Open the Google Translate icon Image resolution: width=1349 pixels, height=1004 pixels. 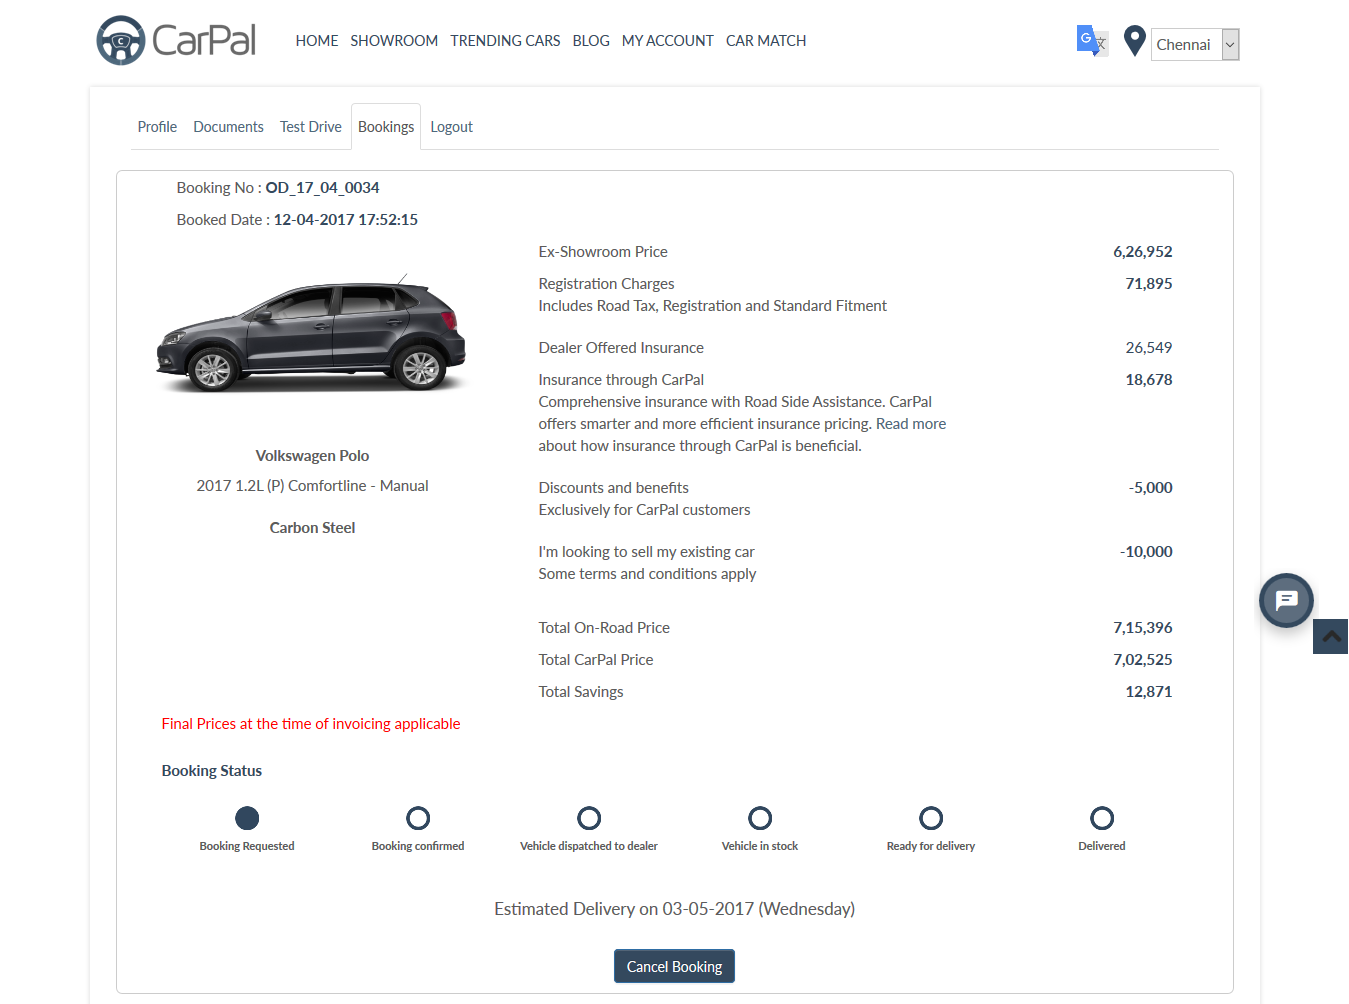click(x=1092, y=41)
